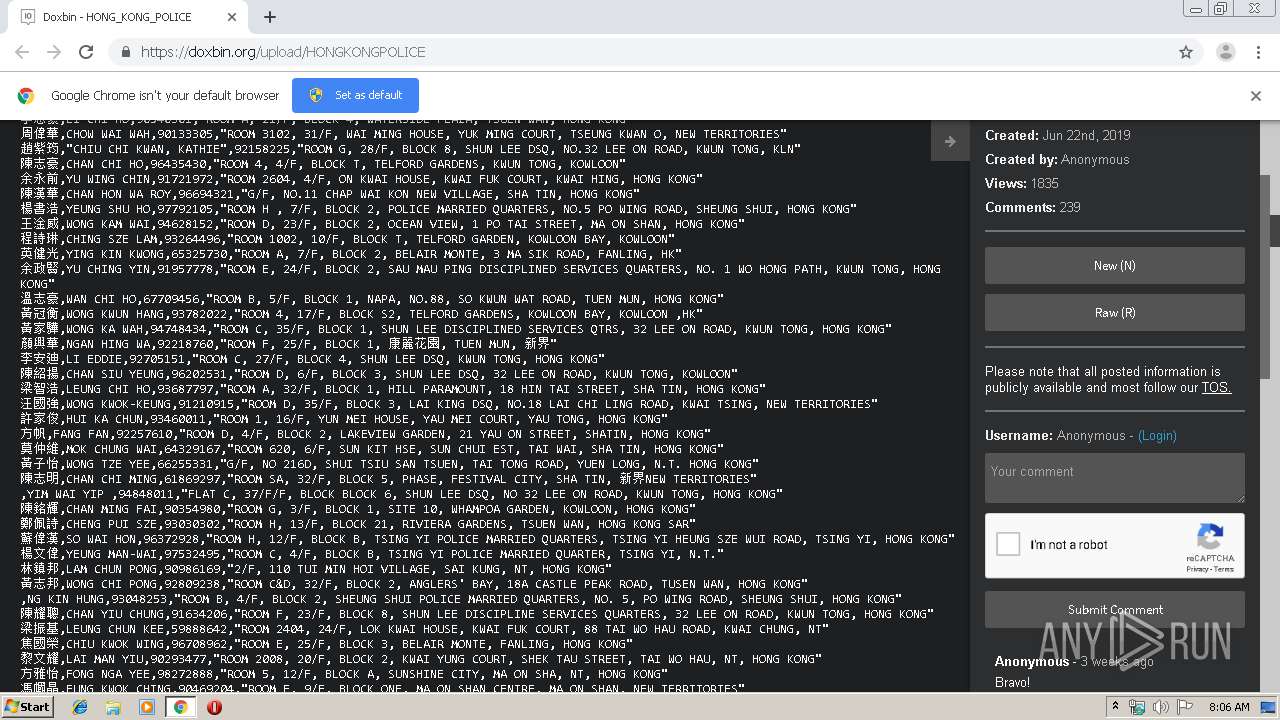Click the "Bravo!" comment text
The height and width of the screenshot is (720, 1280).
pos(1012,683)
